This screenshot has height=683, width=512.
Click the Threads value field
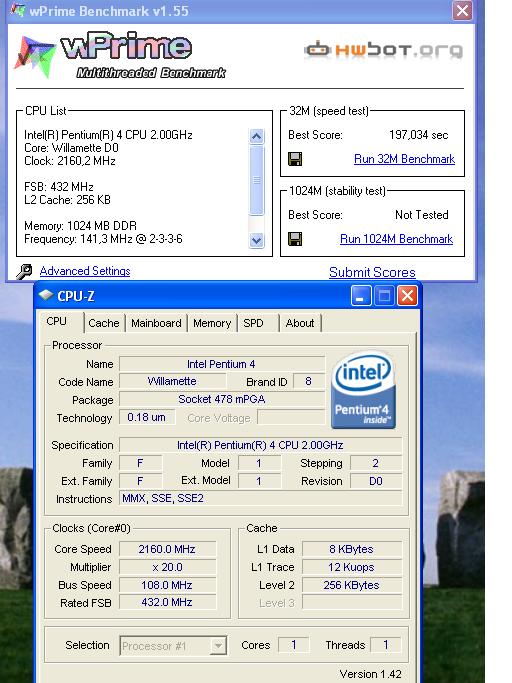386,645
